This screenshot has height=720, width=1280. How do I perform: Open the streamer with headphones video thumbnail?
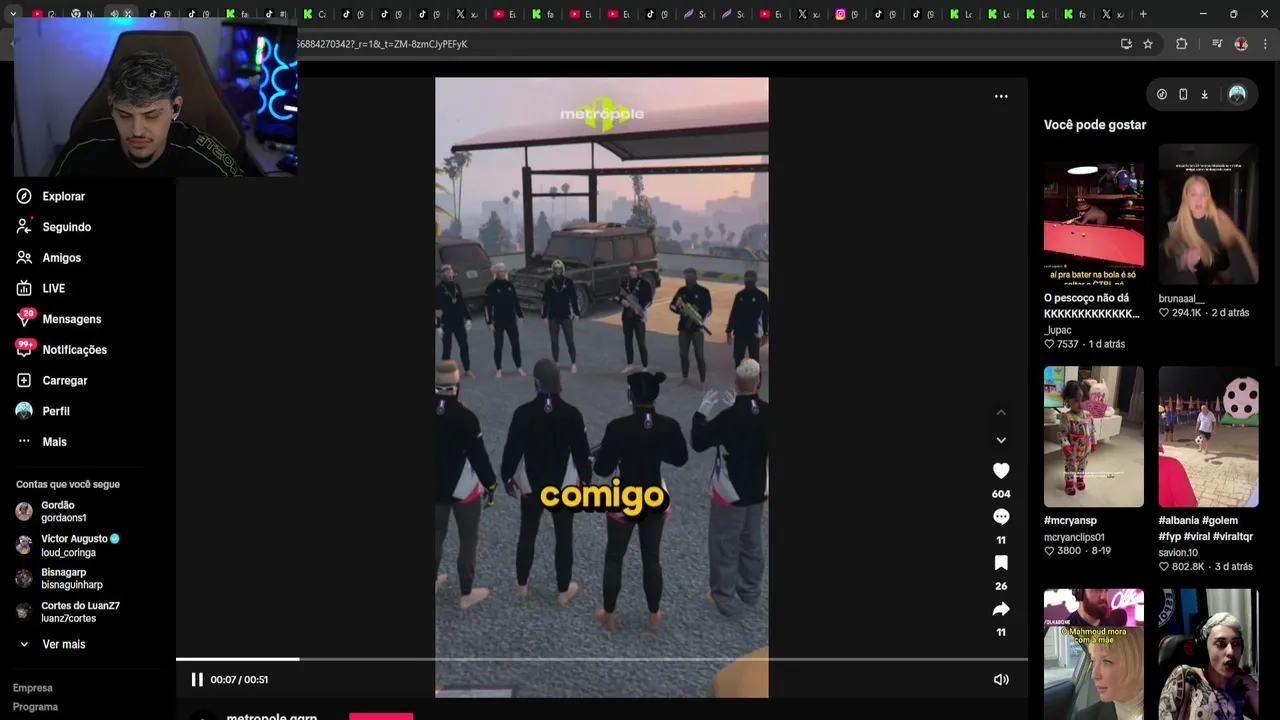click(x=1208, y=654)
